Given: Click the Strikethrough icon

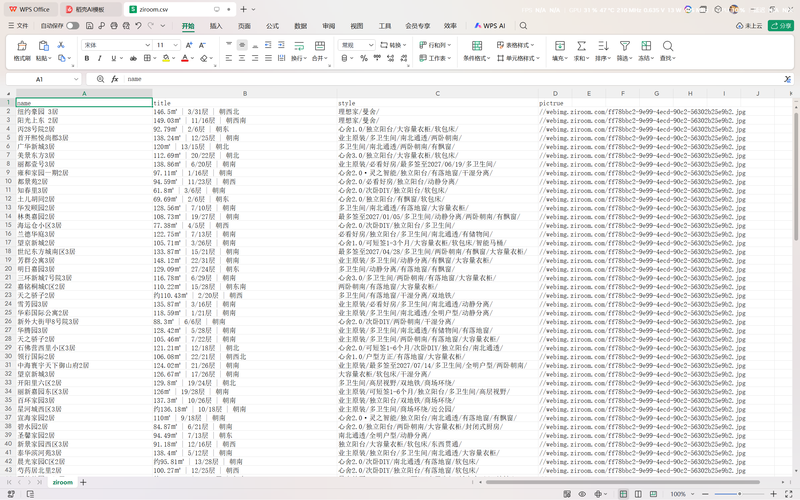Looking at the screenshot, I should pyautogui.click(x=133, y=58).
